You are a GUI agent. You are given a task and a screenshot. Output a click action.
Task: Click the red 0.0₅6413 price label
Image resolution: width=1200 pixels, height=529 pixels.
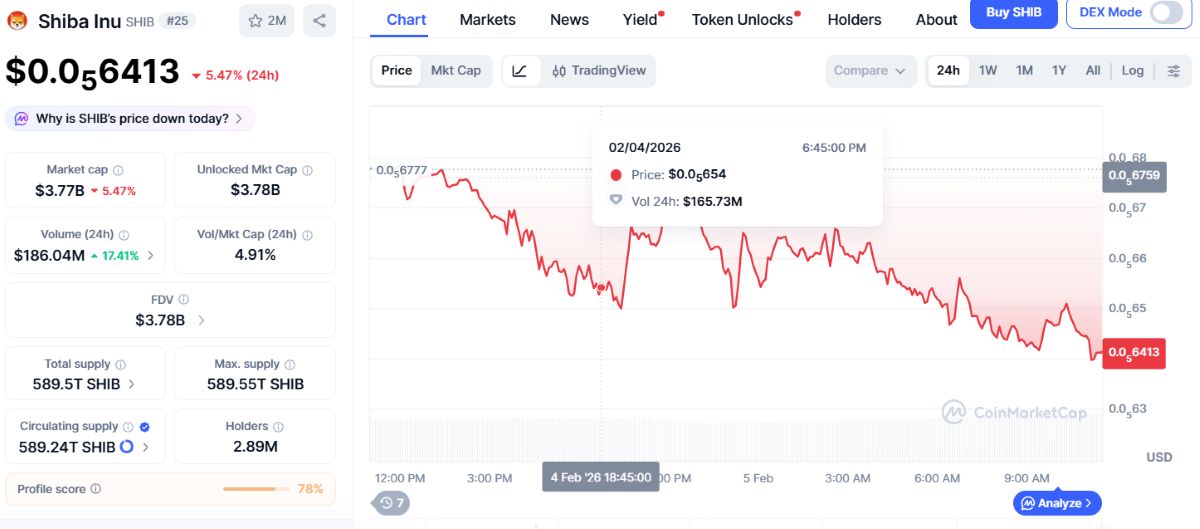[x=1134, y=352]
